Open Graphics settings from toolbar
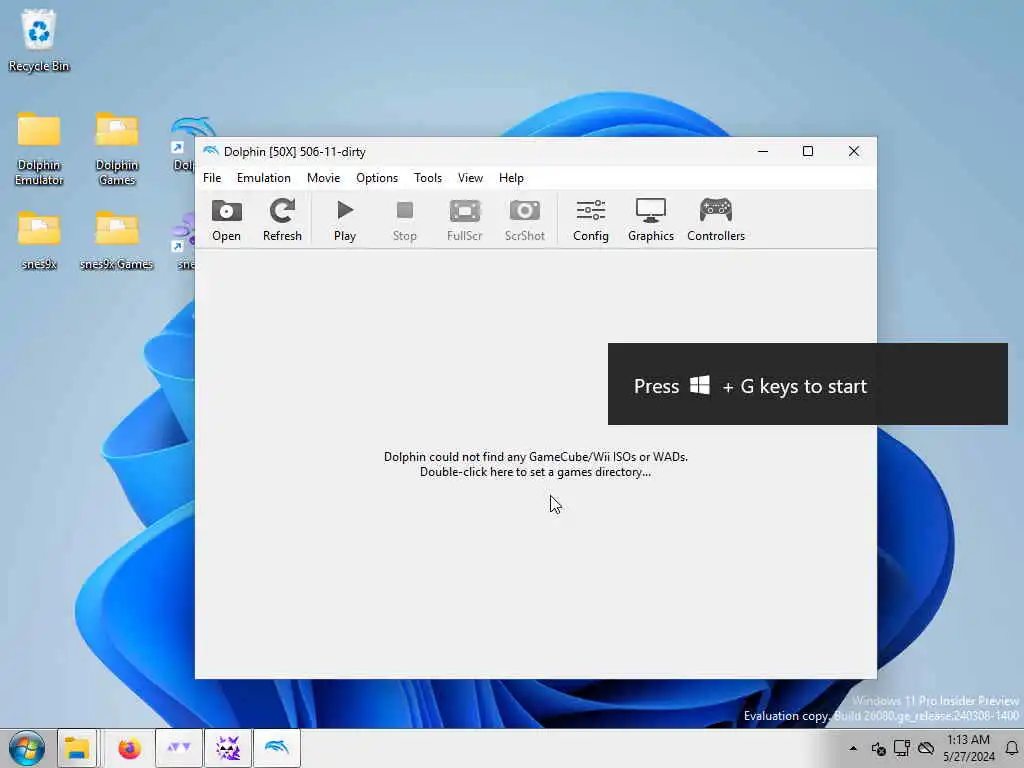Viewport: 1024px width, 768px height. 650,220
